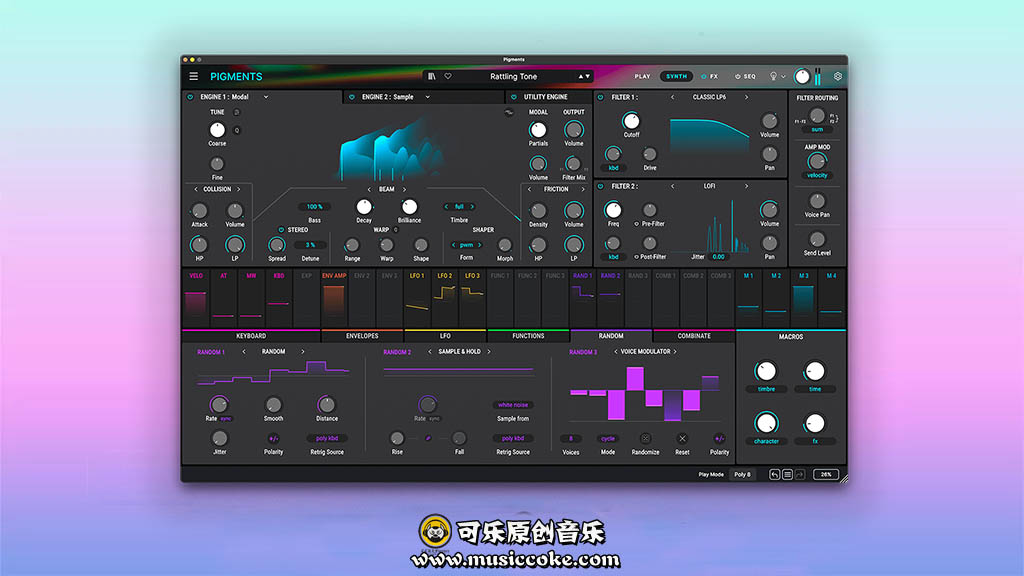This screenshot has width=1024, height=576.
Task: Click the waveform icon above the Modal display
Action: click(x=509, y=112)
